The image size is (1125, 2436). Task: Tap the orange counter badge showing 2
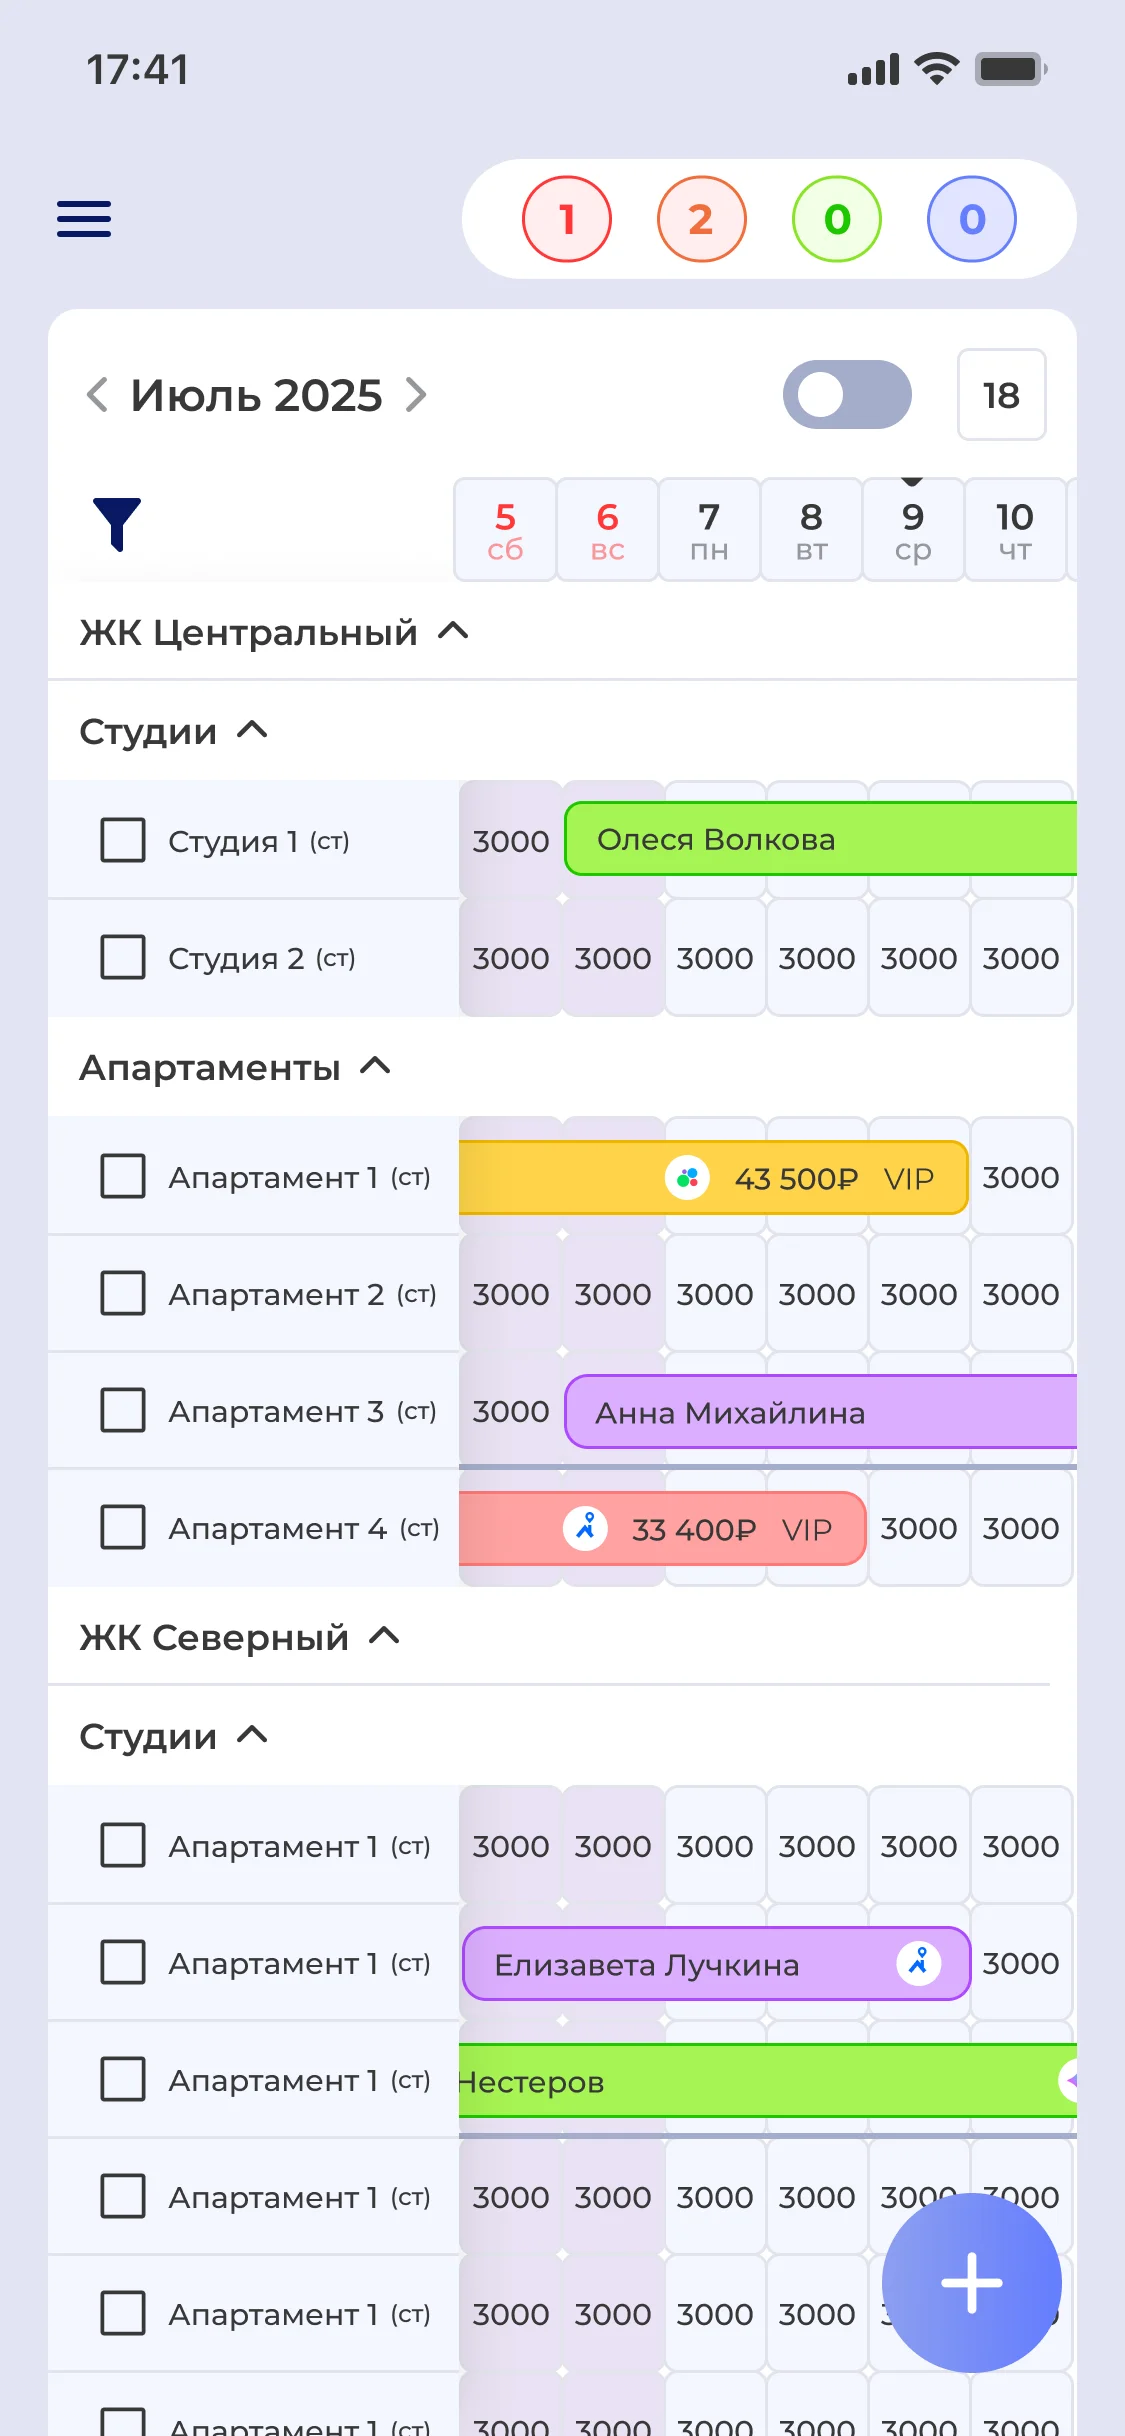(x=701, y=219)
